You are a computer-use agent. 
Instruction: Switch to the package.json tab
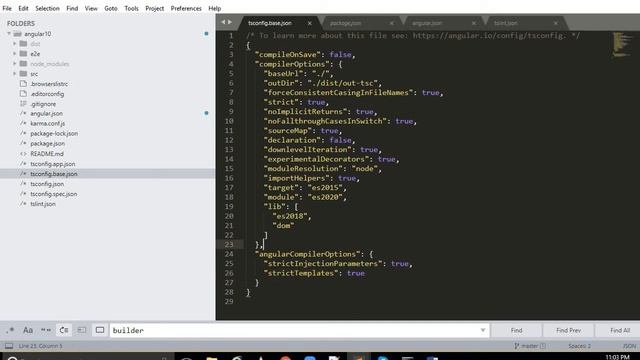point(345,23)
